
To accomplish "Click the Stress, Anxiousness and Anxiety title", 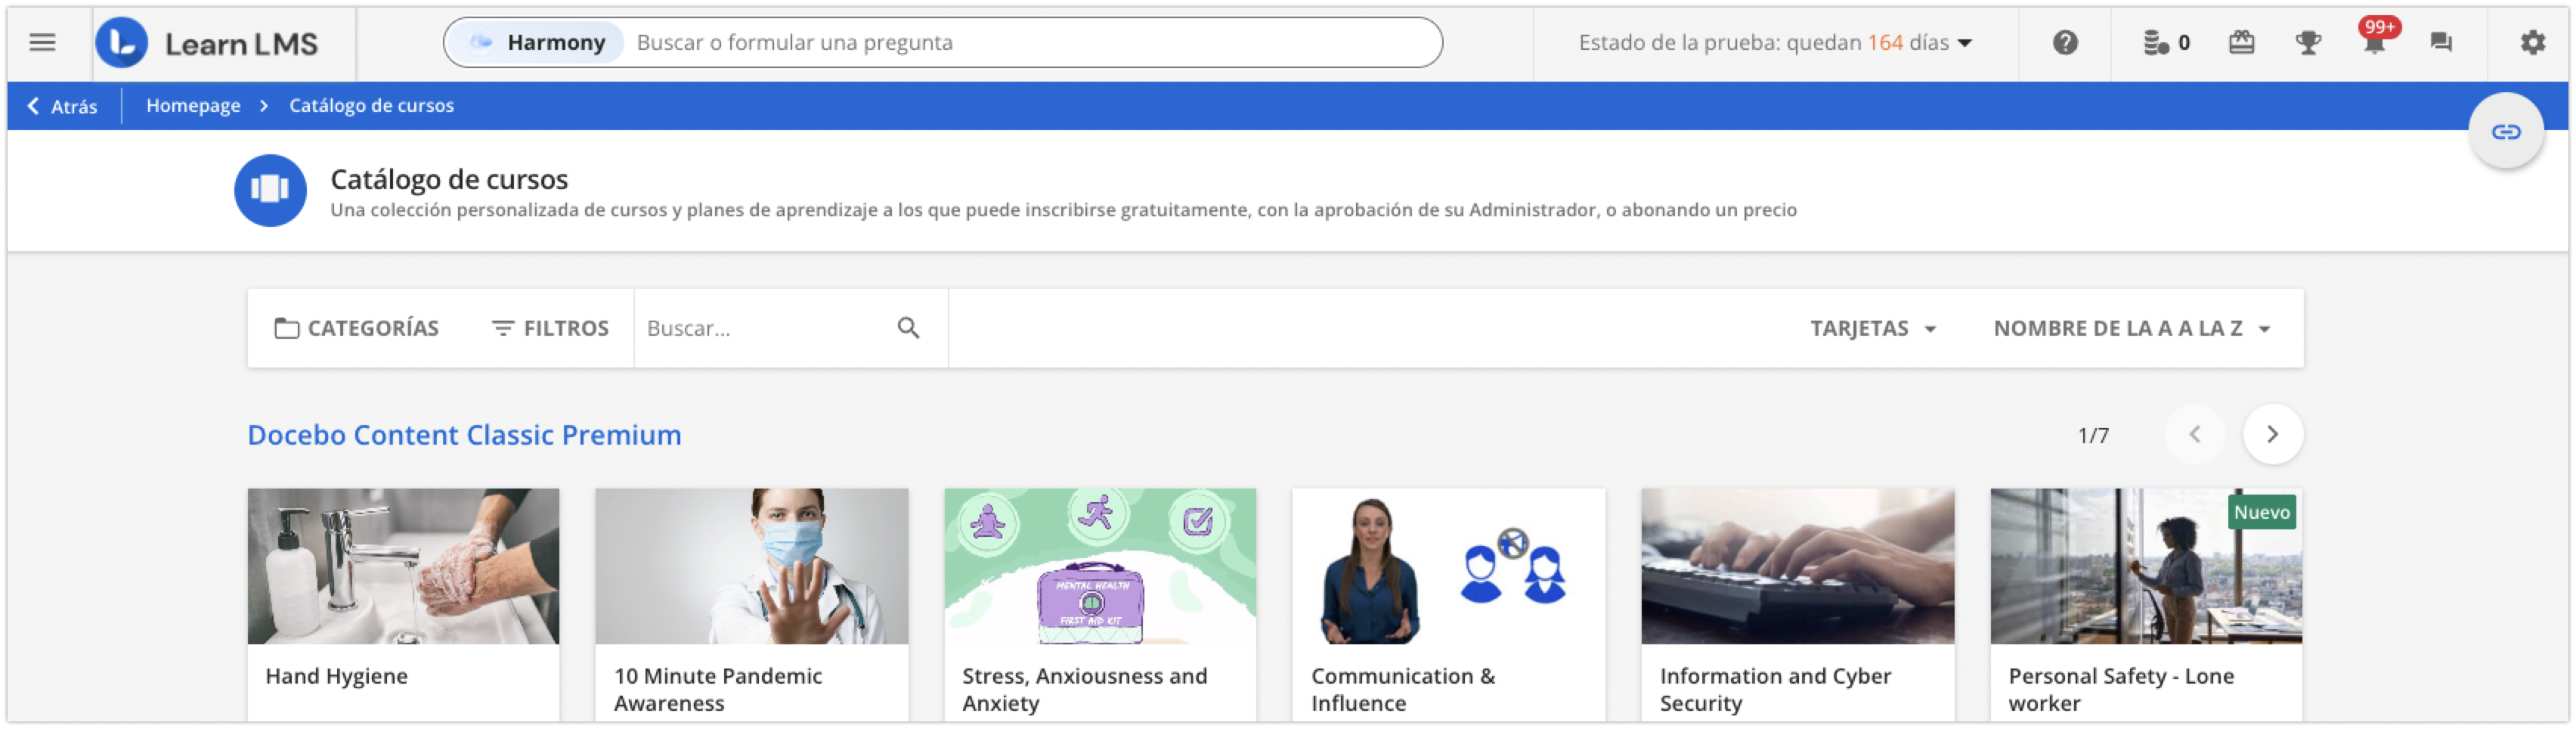I will point(1085,689).
